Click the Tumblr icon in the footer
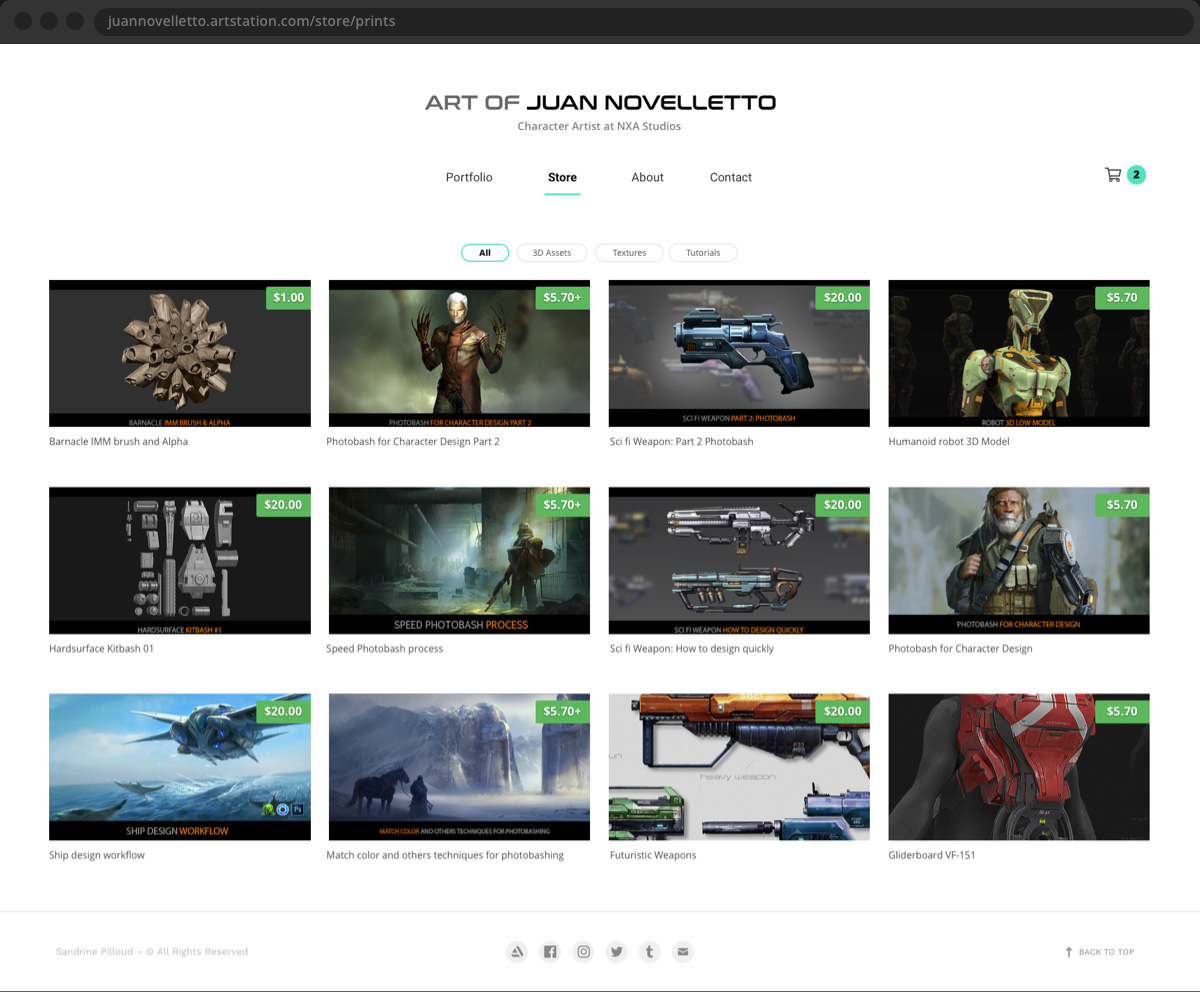1200x992 pixels. click(649, 951)
